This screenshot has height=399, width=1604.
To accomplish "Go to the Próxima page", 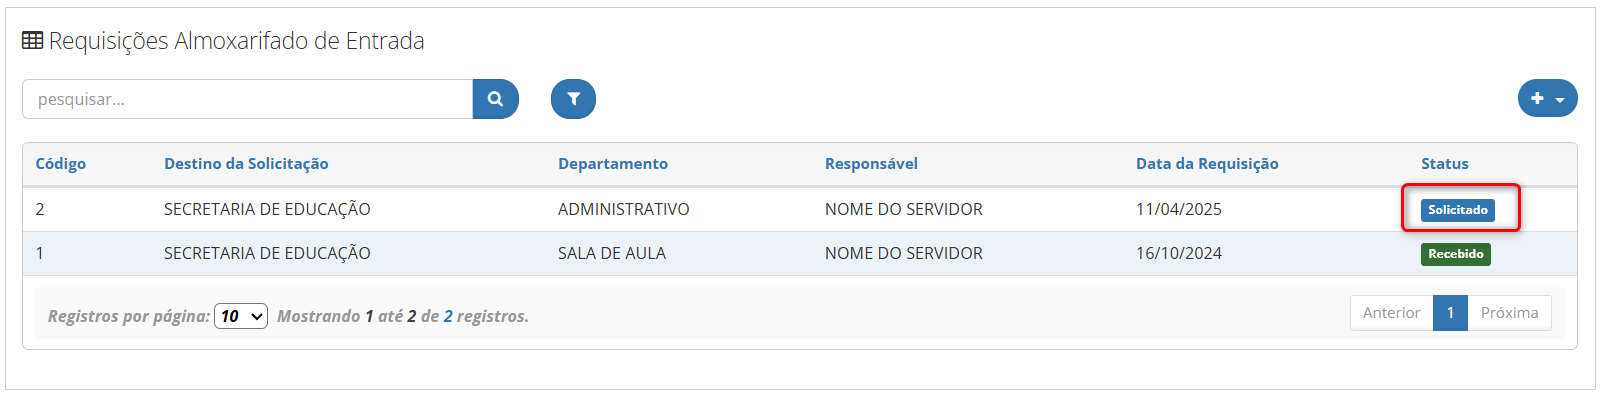I will 1509,313.
